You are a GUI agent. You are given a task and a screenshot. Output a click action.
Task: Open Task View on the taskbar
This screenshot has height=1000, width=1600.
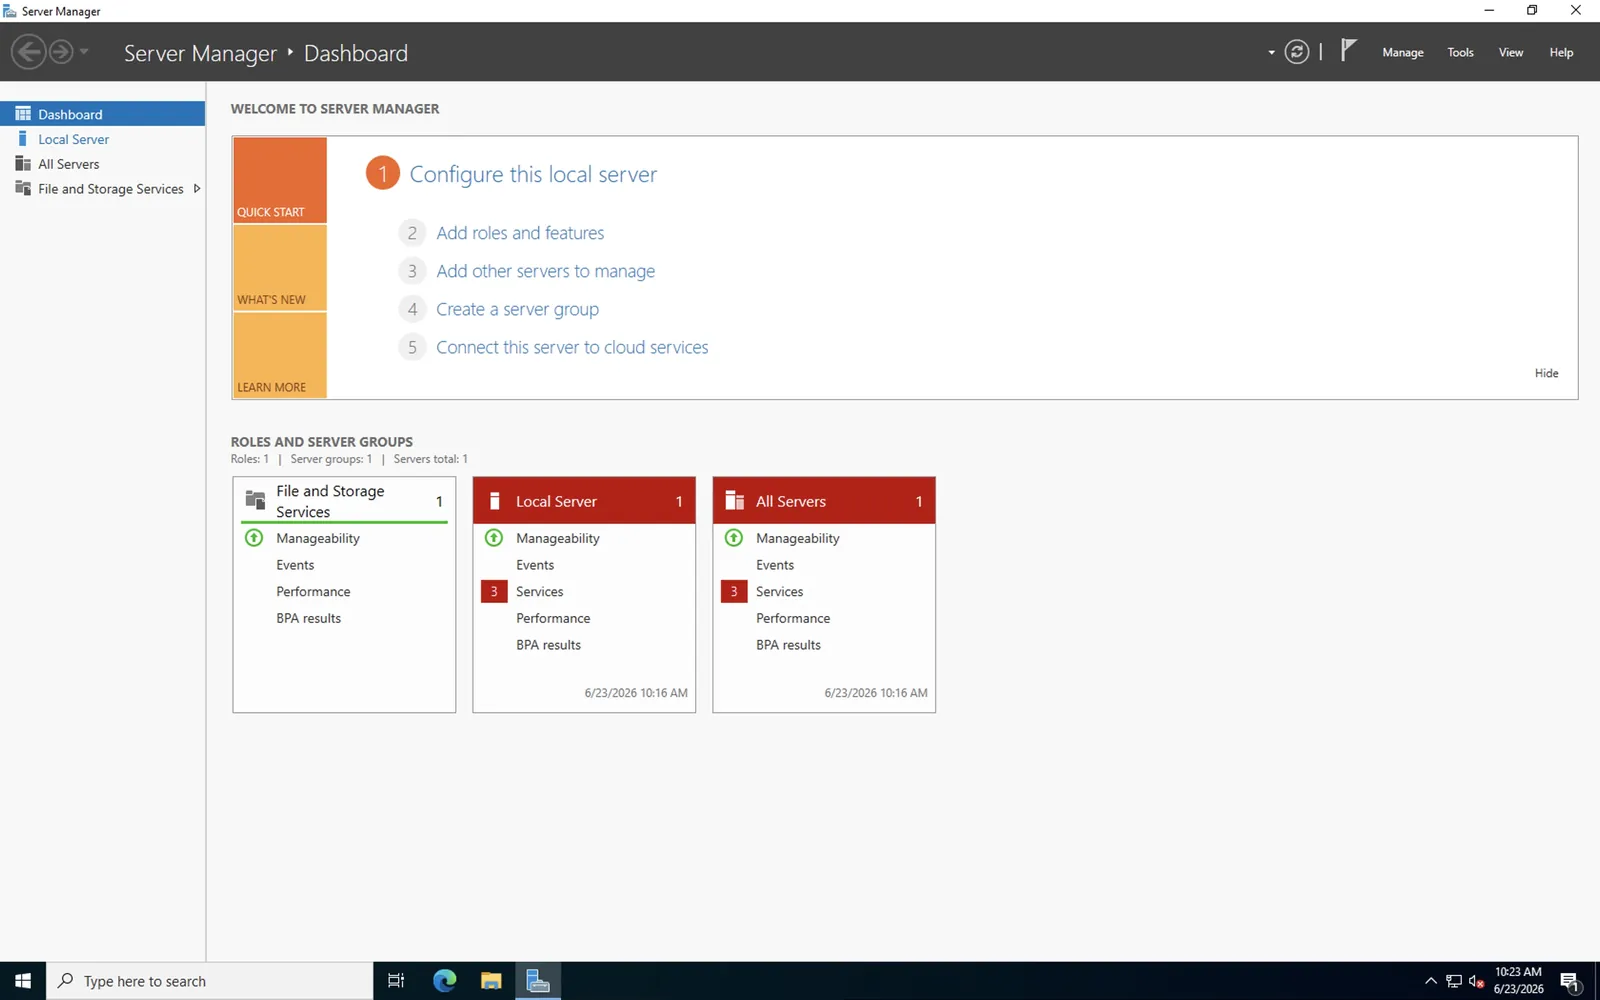pyautogui.click(x=396, y=981)
